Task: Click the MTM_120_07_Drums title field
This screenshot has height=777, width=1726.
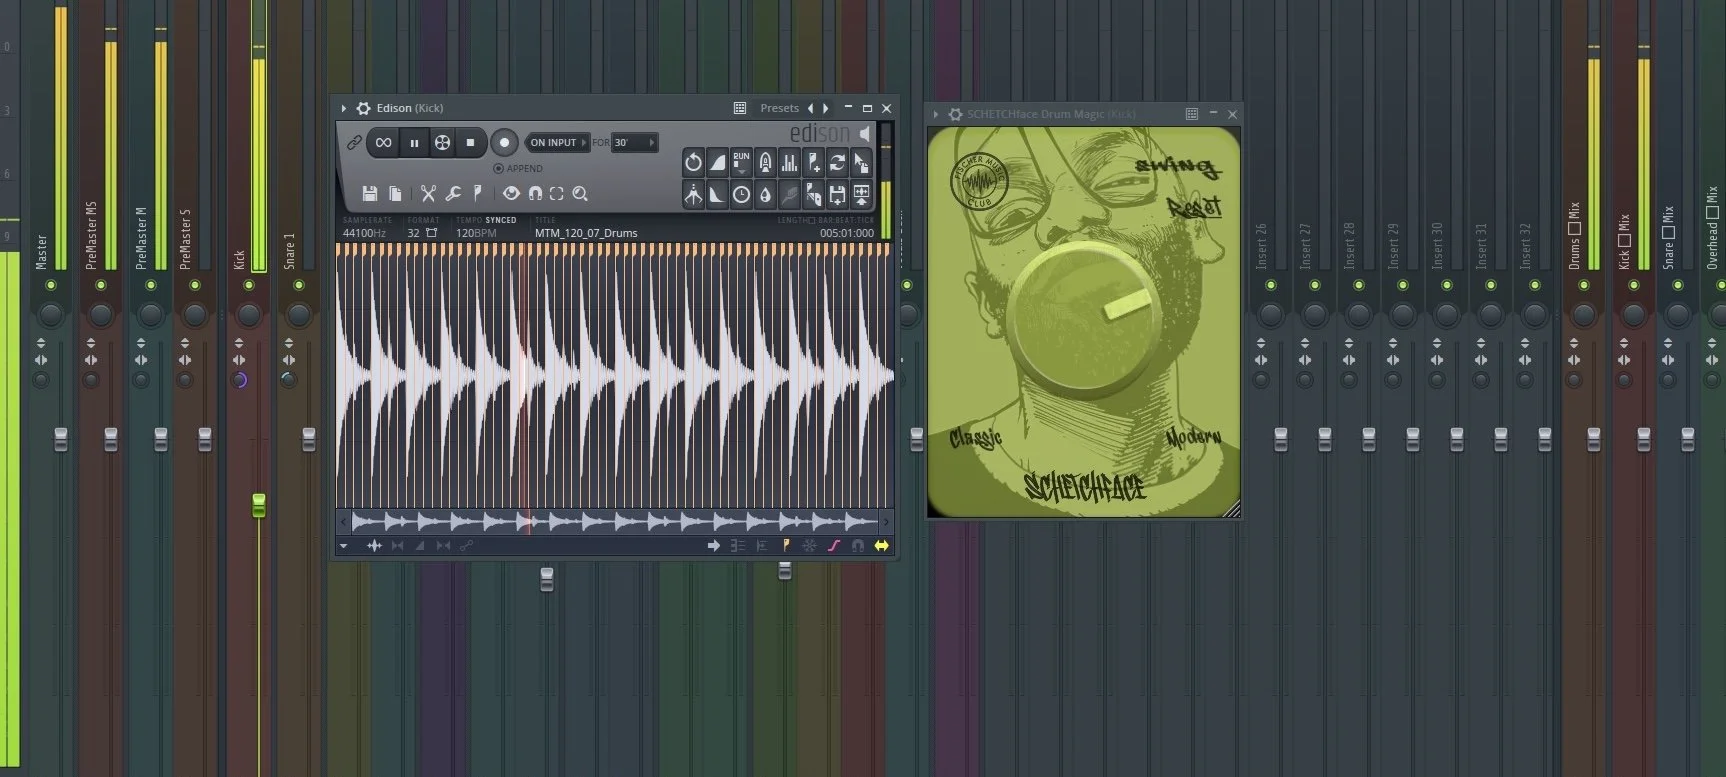Action: pos(586,233)
